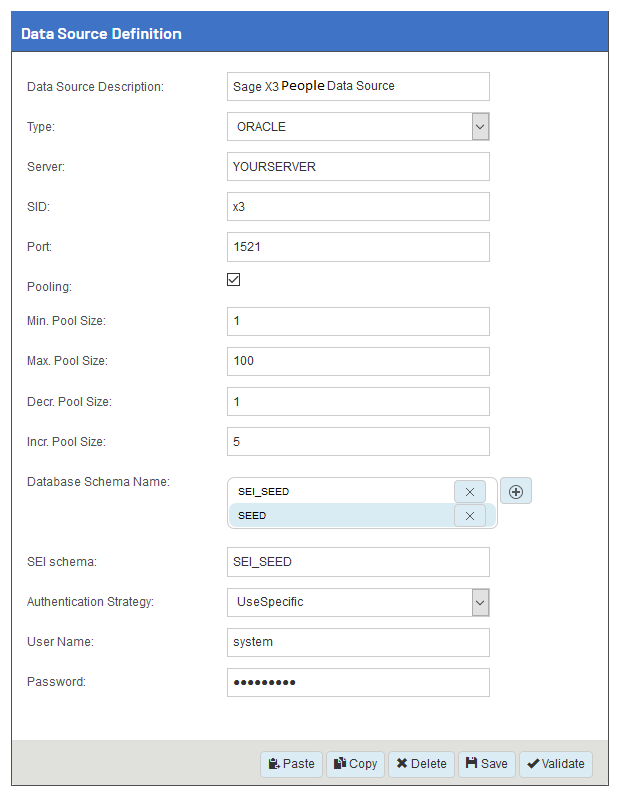The width and height of the screenshot is (621, 786).
Task: Focus the Data Source Description field
Action: pyautogui.click(x=358, y=86)
